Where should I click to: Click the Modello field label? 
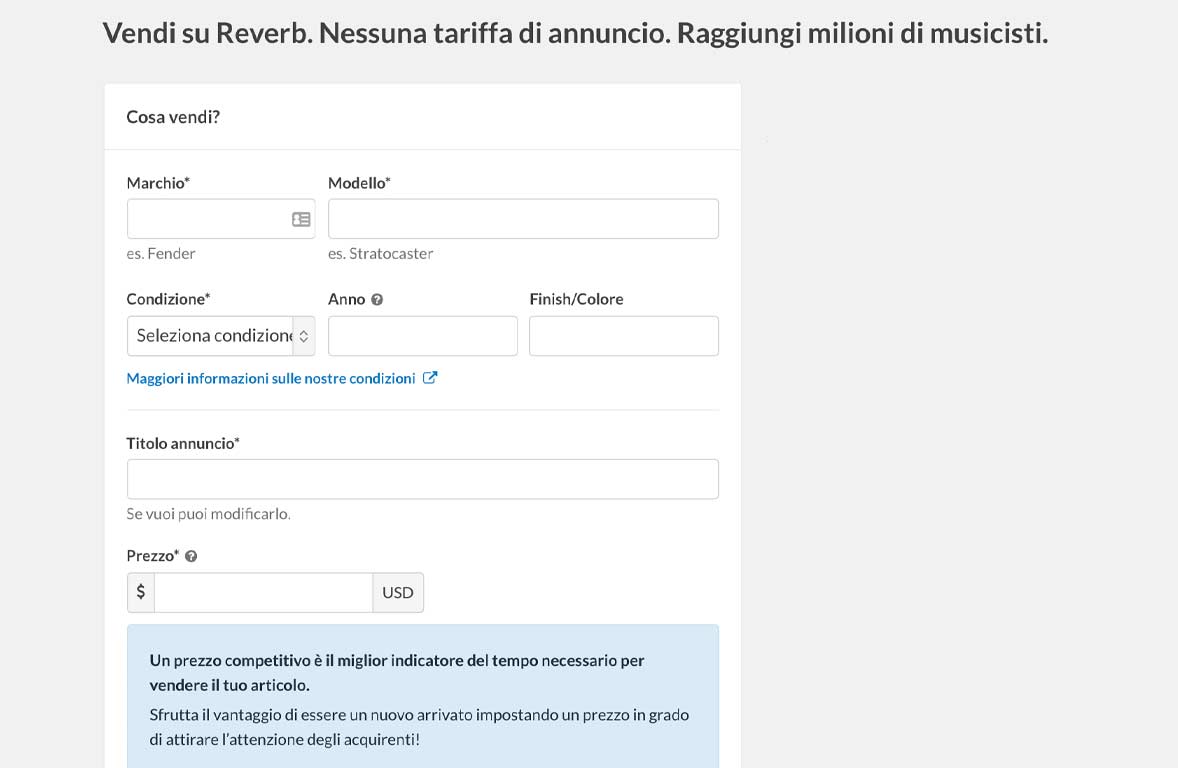tap(359, 183)
